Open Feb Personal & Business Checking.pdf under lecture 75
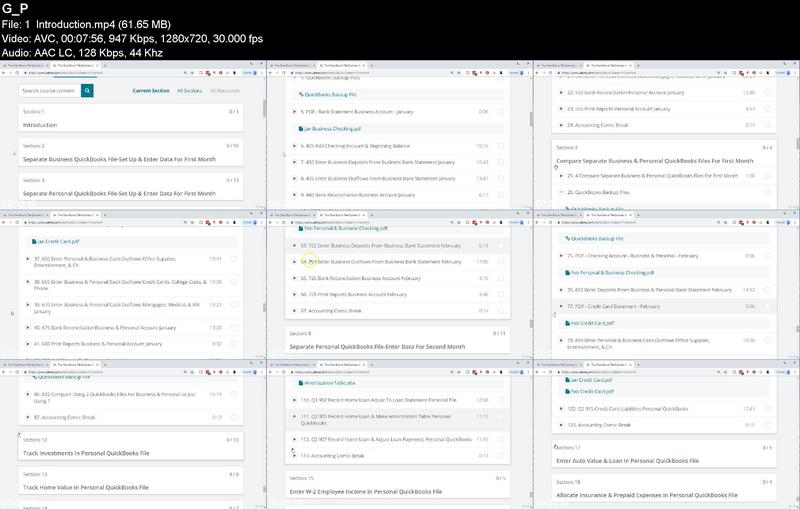 (x=612, y=273)
